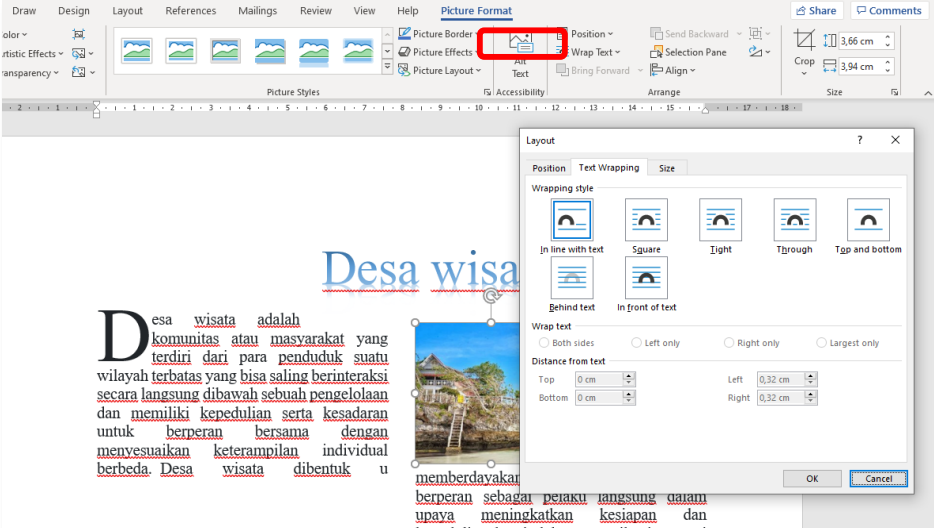Pick the Through wrapping style icon
Image resolution: width=934 pixels, height=528 pixels.
pos(794,220)
